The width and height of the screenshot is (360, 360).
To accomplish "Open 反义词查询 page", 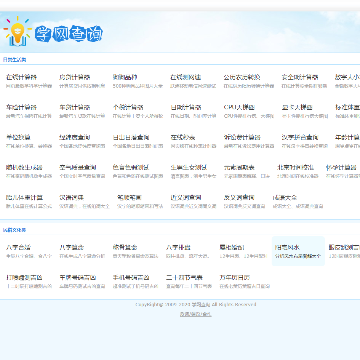I will click(239, 198).
